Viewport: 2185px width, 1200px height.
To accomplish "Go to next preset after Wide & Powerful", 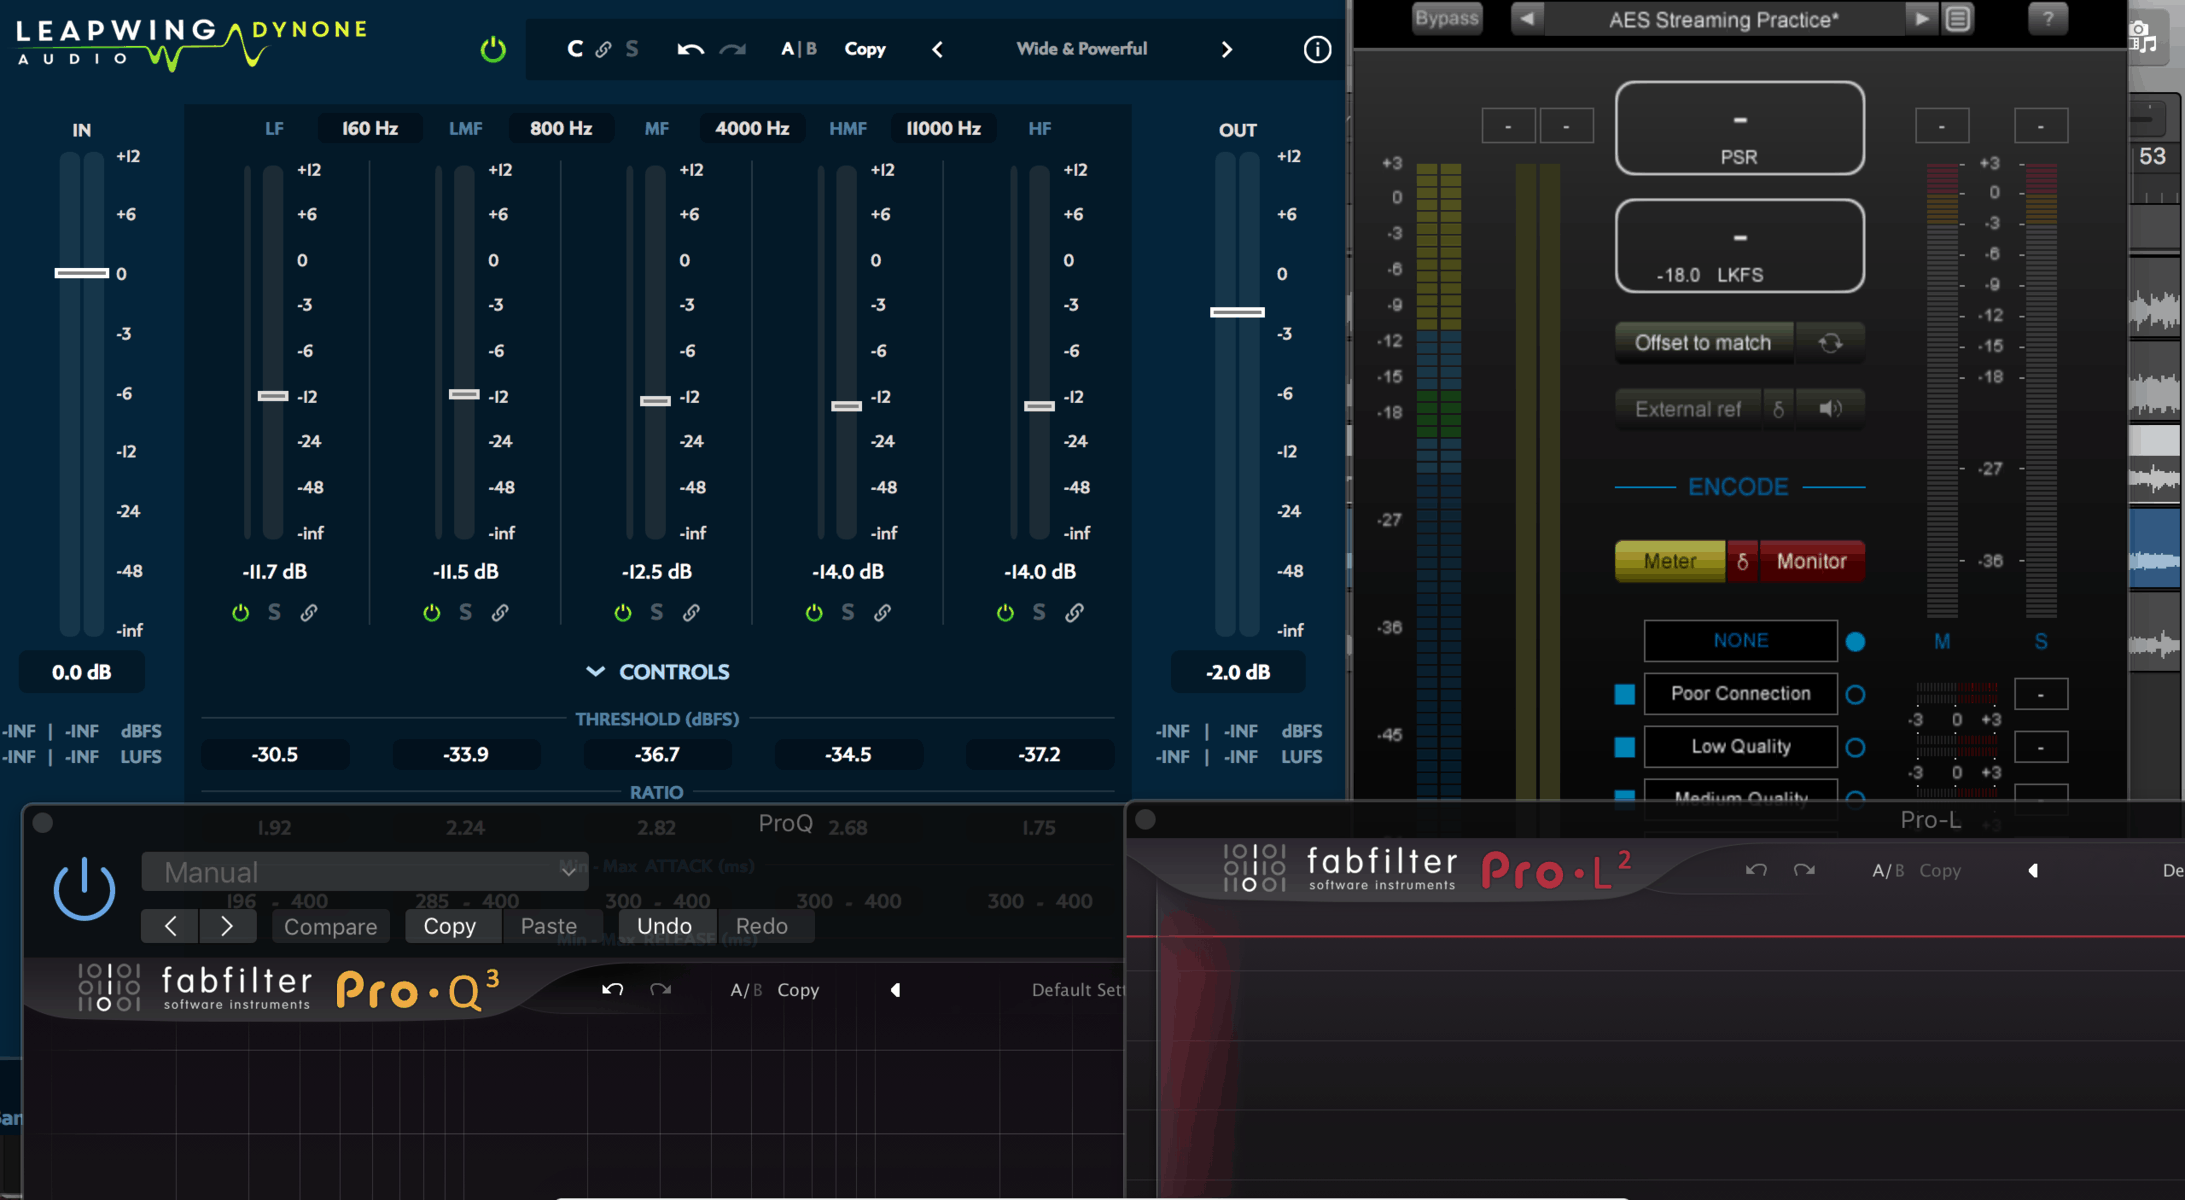I will coord(1227,49).
